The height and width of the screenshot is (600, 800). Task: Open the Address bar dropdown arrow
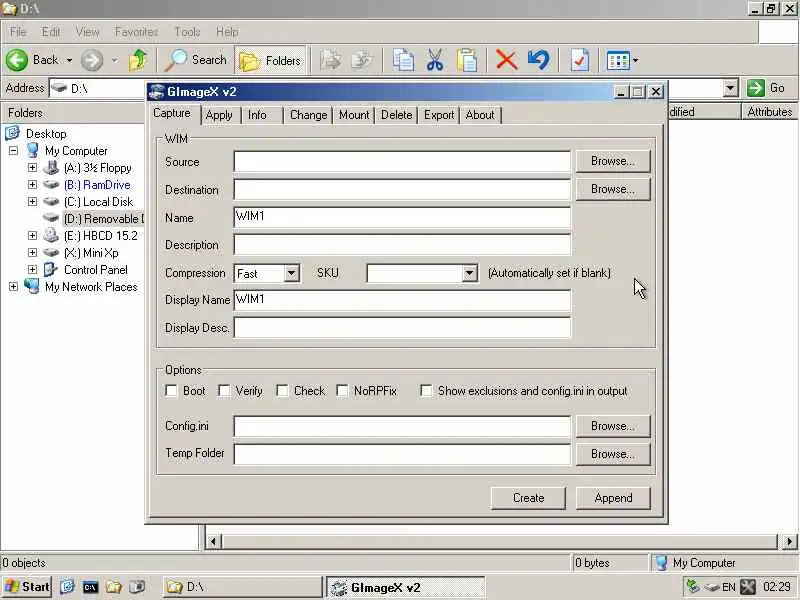731,88
